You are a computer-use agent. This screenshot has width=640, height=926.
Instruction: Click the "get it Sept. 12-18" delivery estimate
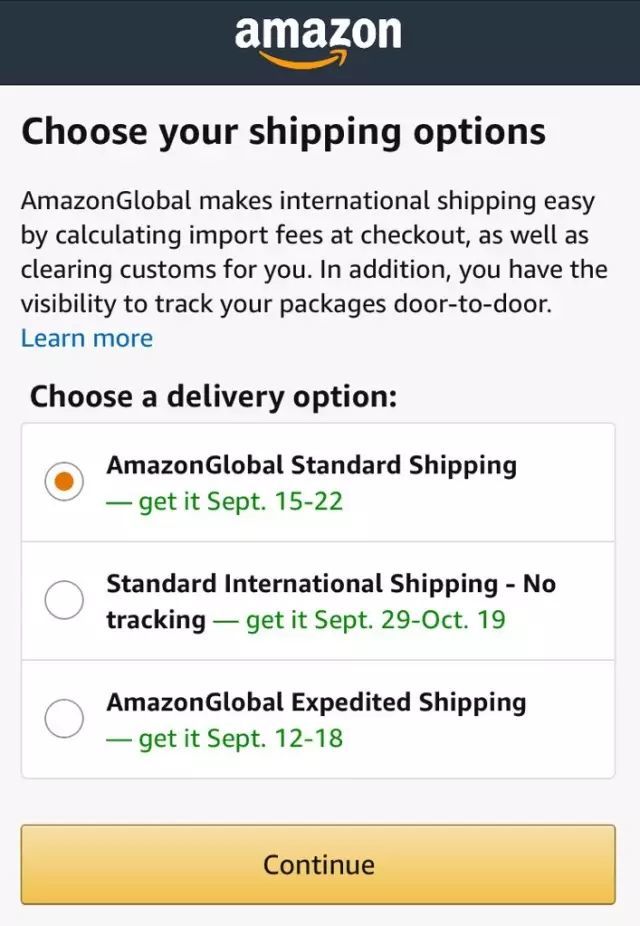[x=240, y=739]
